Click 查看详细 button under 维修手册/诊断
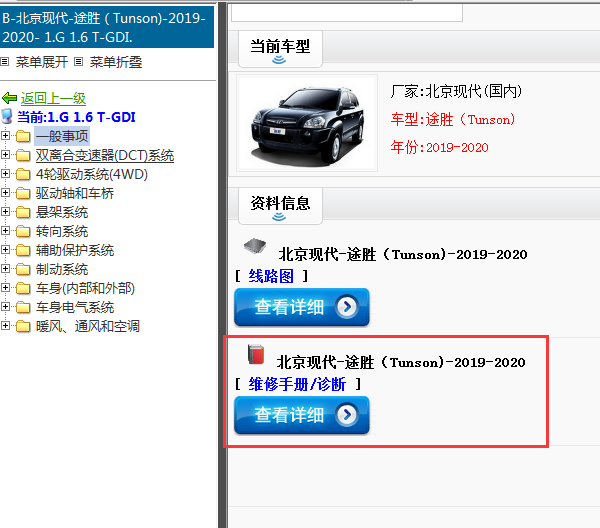The width and height of the screenshot is (600, 528). tap(302, 415)
